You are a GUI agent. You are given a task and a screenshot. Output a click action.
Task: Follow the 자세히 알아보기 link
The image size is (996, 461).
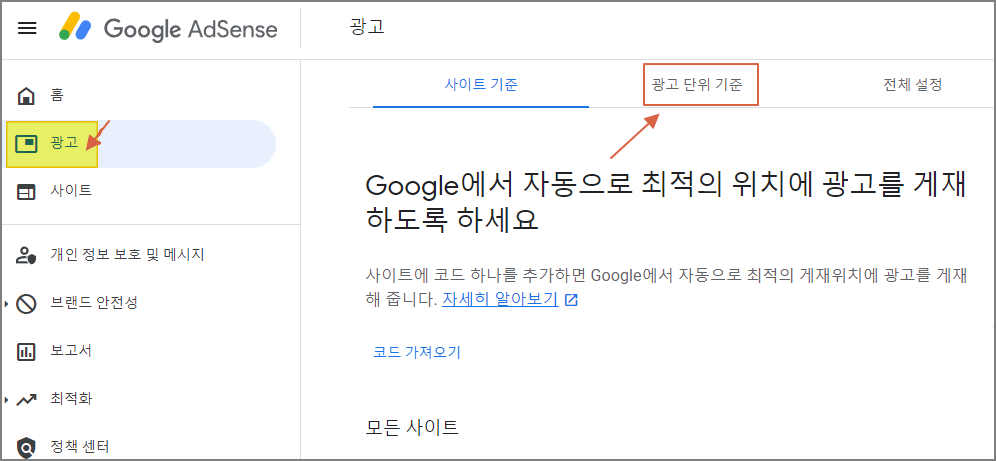[x=500, y=299]
